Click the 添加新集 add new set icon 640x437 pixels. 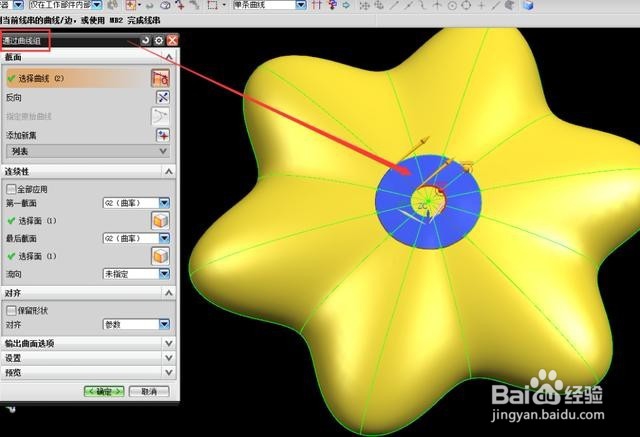tap(163, 135)
